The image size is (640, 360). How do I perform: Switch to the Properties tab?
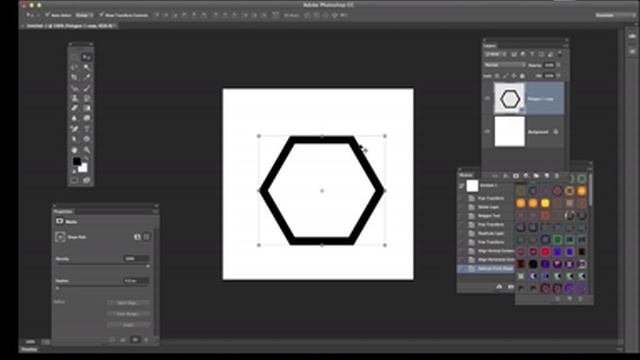(x=63, y=211)
